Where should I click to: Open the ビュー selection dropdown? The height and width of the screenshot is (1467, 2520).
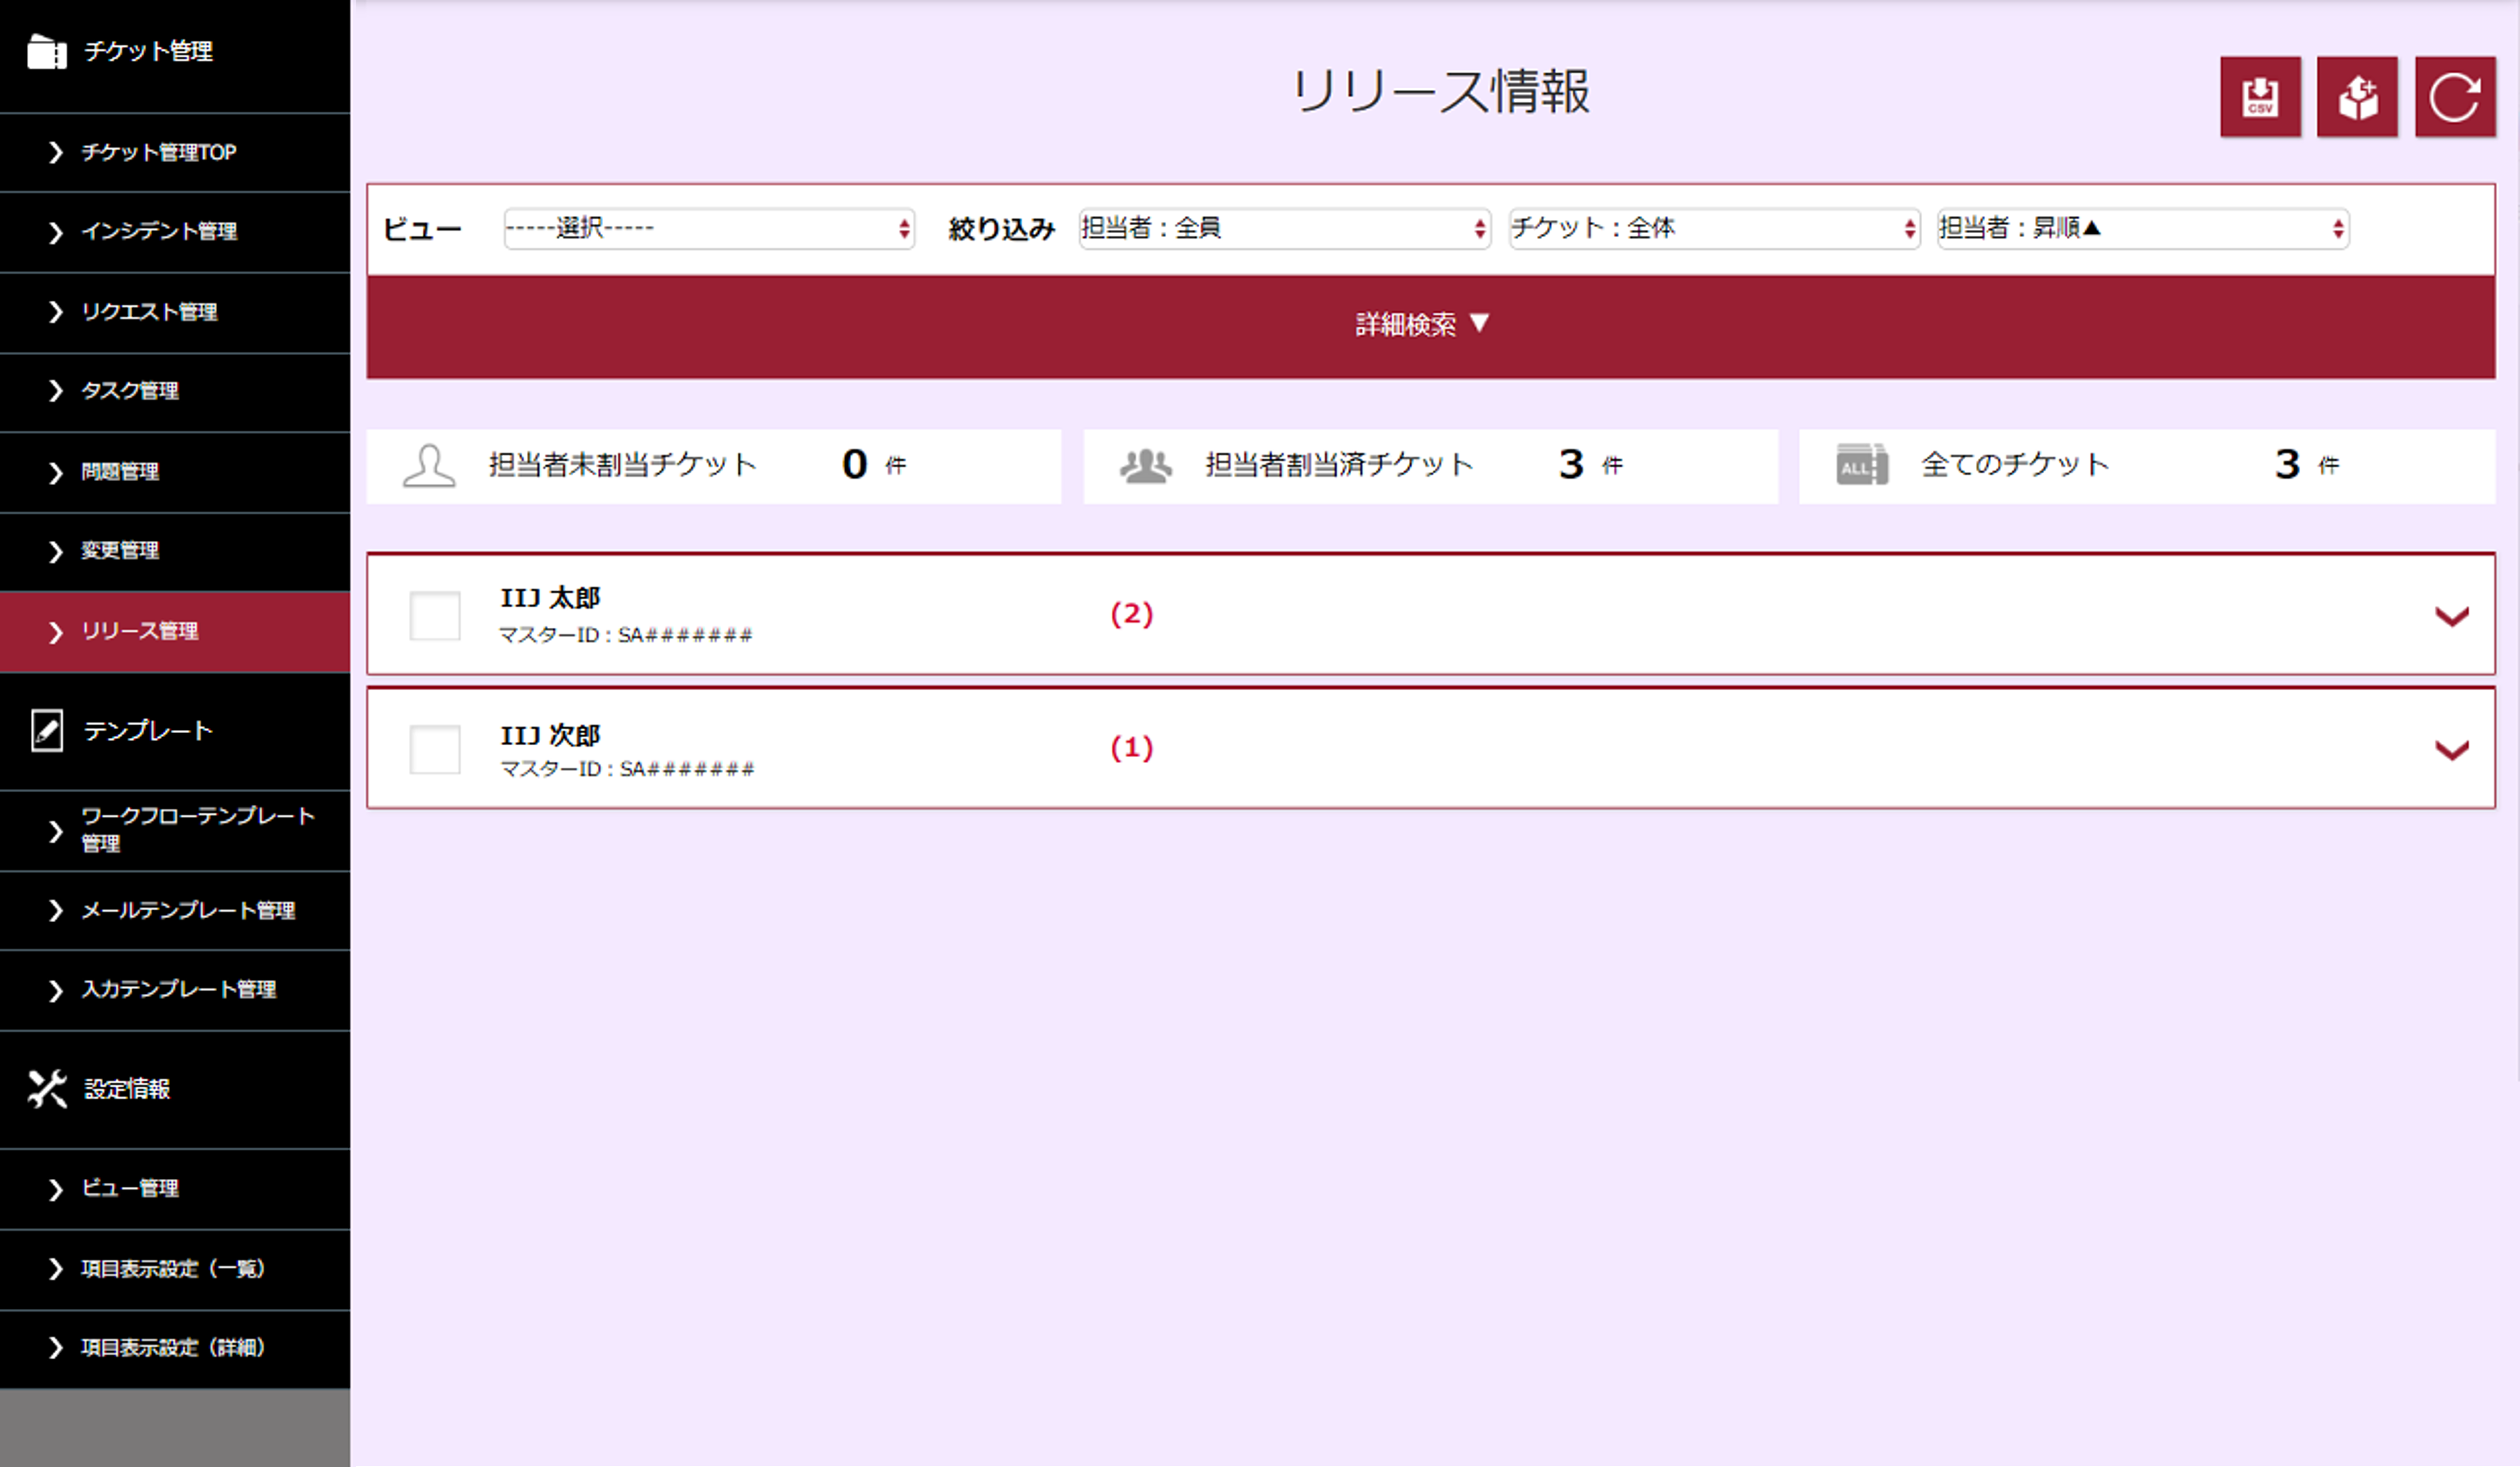709,229
